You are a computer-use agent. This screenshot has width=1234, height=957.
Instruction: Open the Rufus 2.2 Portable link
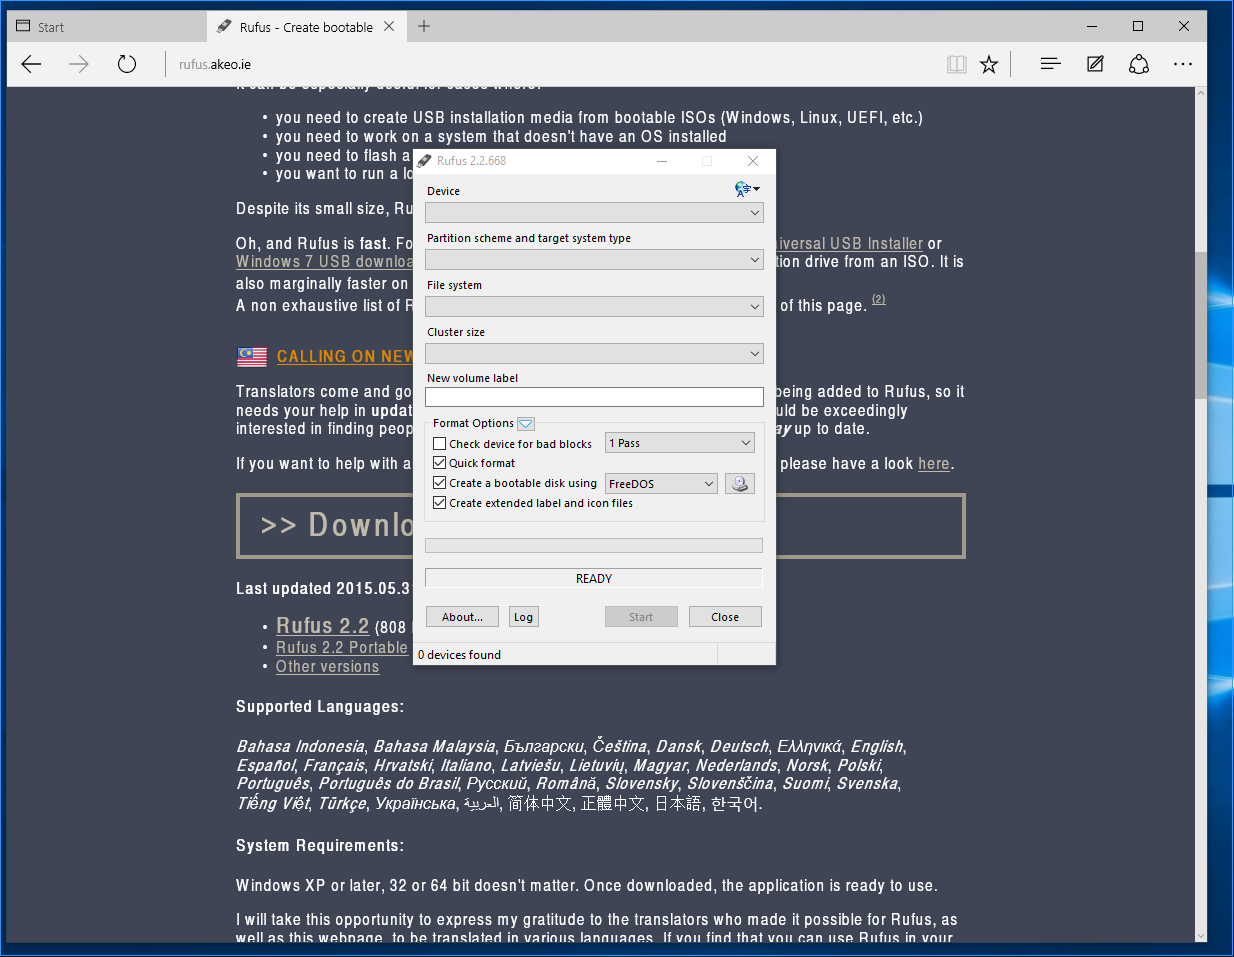coord(342,648)
